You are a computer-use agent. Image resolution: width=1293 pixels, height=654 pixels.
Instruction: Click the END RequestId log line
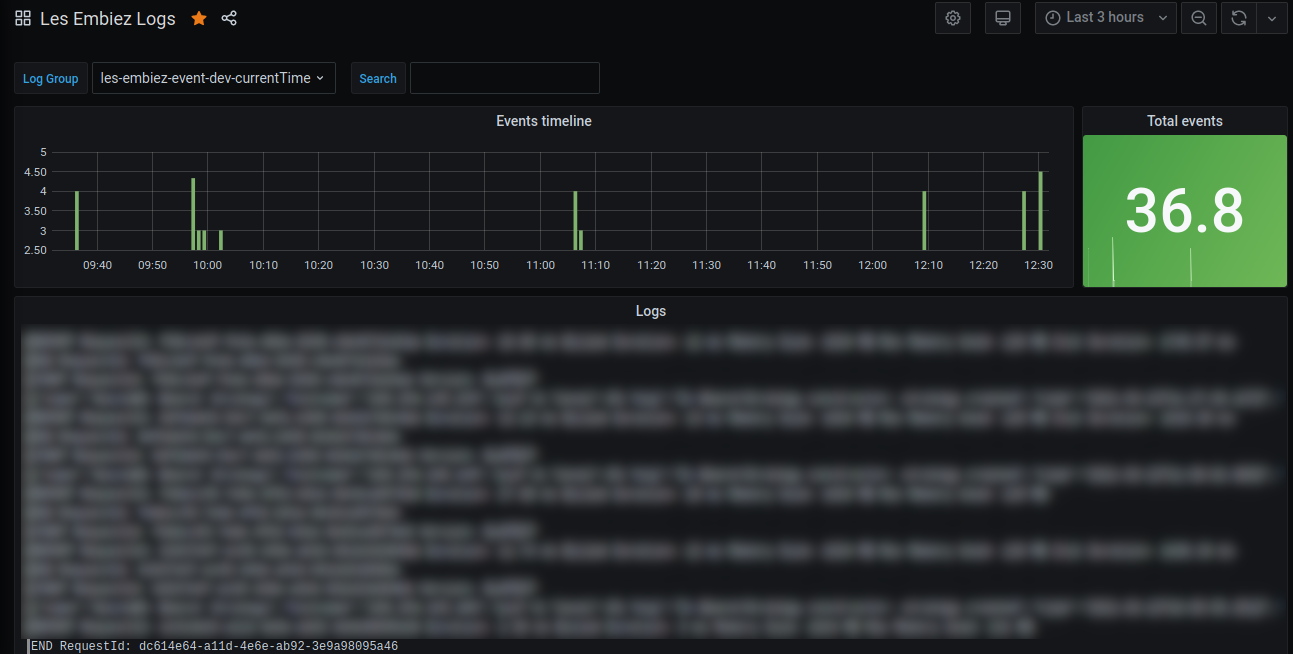coord(215,646)
